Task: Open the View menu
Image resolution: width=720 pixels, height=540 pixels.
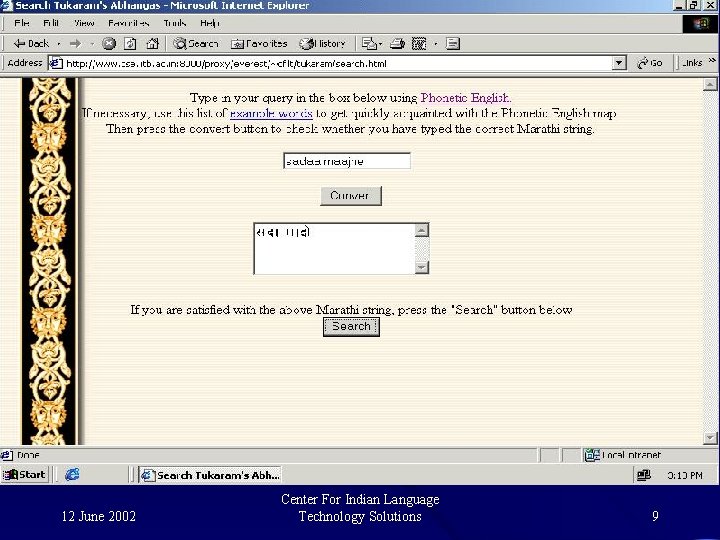Action: (x=84, y=23)
